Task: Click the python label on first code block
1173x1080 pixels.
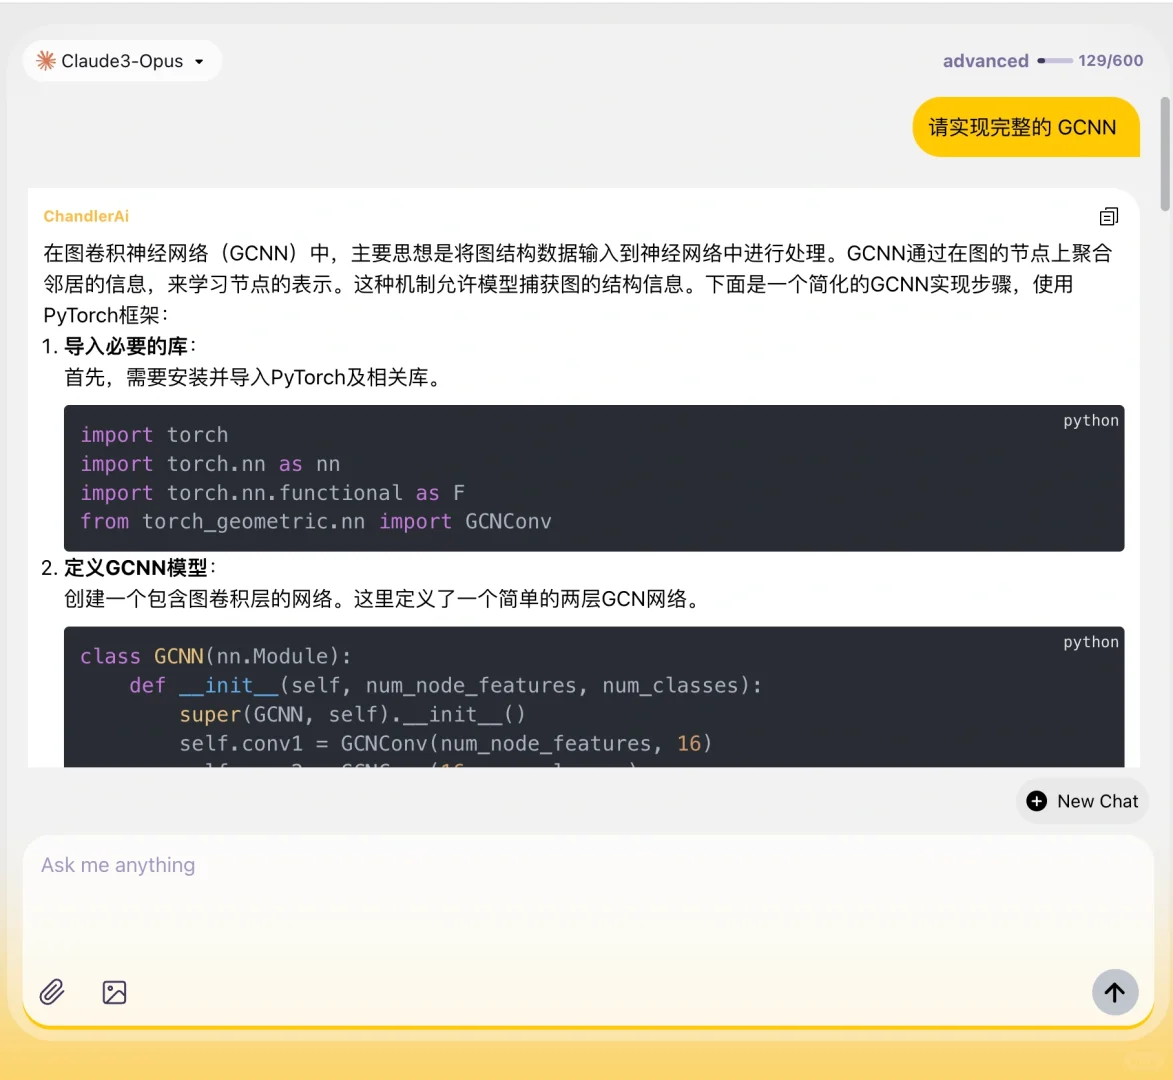Action: (x=1091, y=420)
